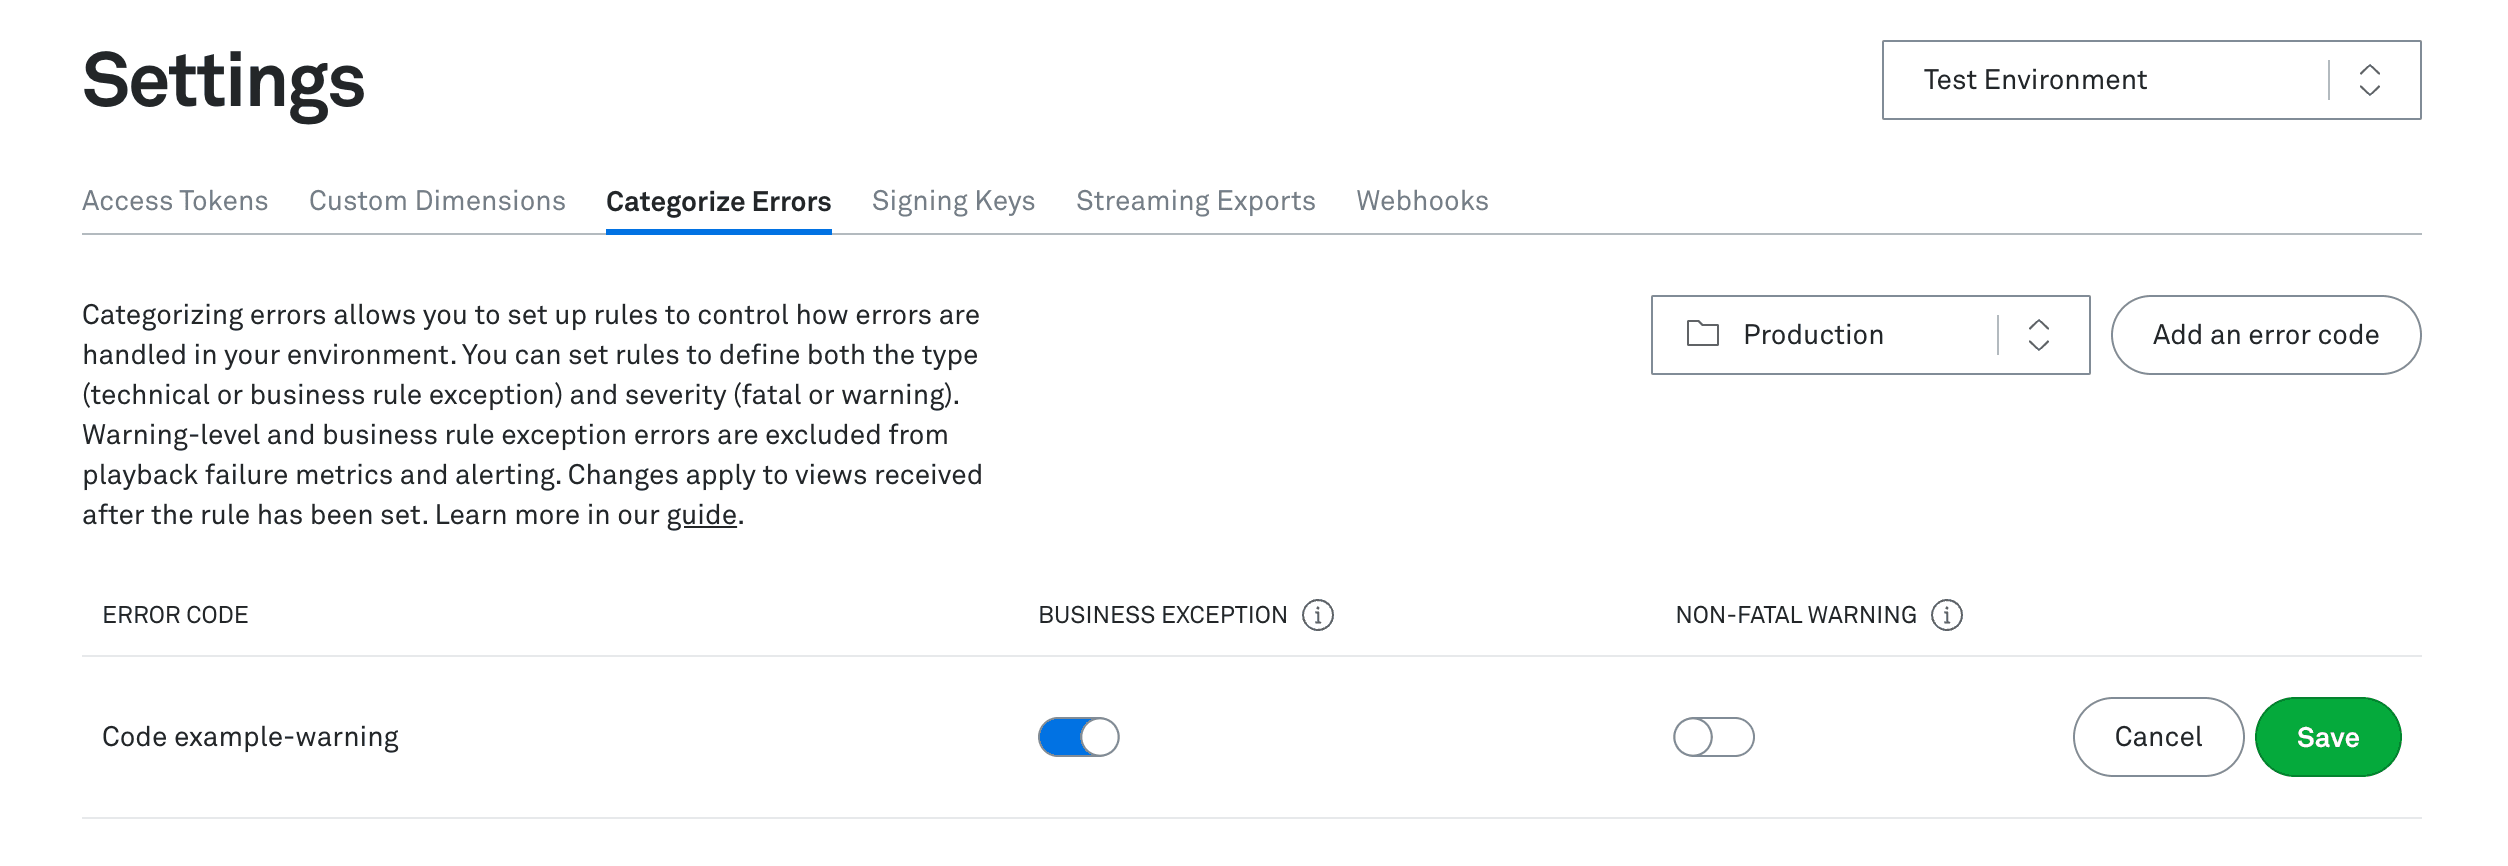Cancel editing the error code
The width and height of the screenshot is (2508, 866).
(2159, 737)
